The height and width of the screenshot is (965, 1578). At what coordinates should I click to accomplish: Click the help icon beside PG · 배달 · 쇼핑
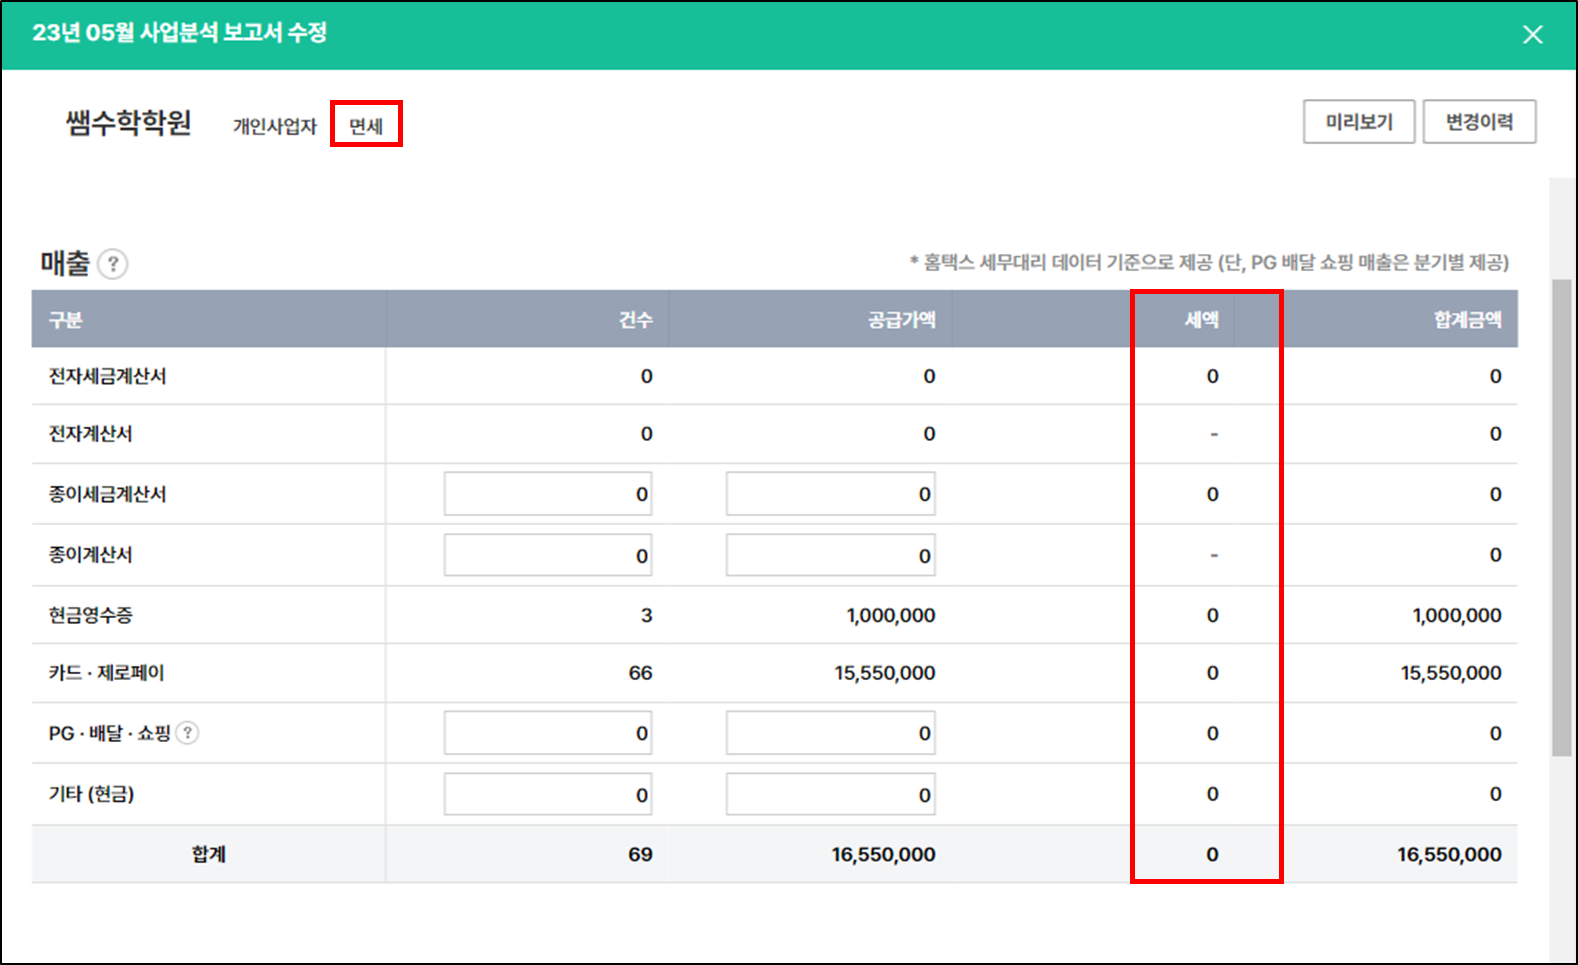point(187,733)
